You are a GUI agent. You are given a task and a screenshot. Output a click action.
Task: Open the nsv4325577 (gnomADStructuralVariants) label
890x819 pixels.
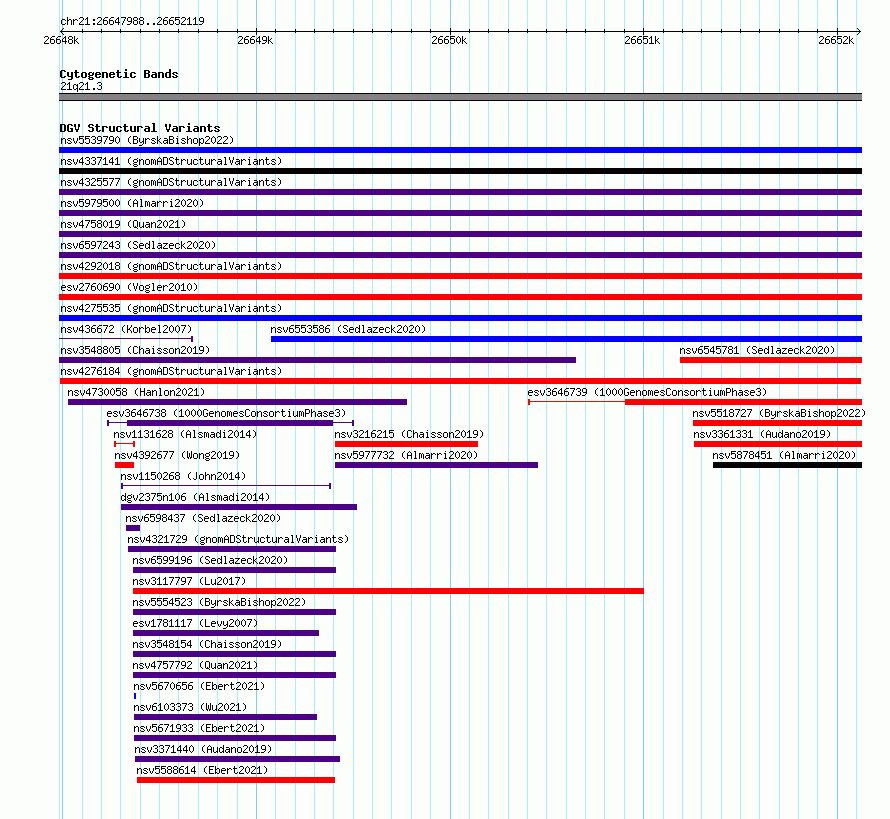(x=171, y=182)
